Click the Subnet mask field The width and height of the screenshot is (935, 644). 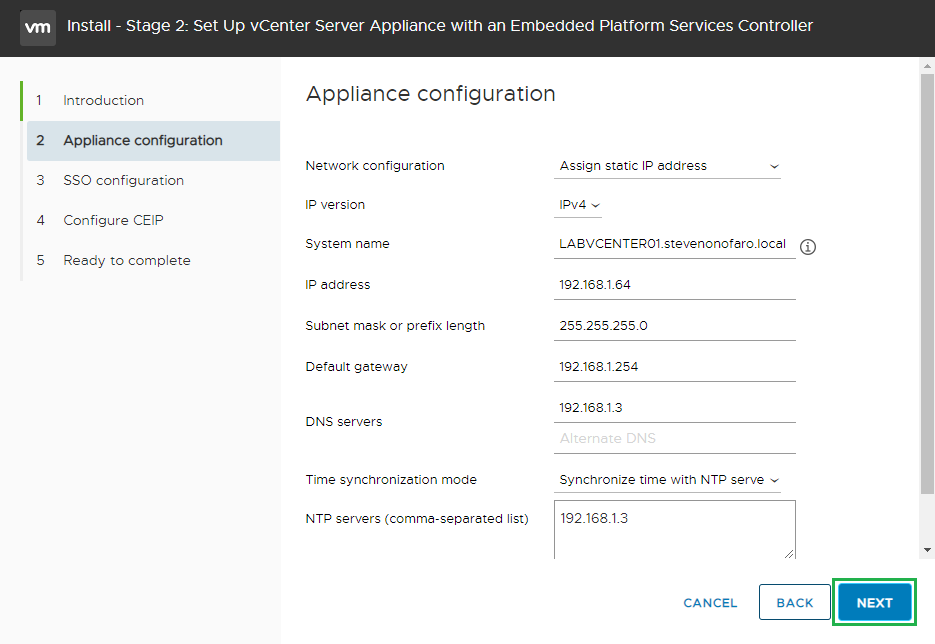click(x=674, y=326)
